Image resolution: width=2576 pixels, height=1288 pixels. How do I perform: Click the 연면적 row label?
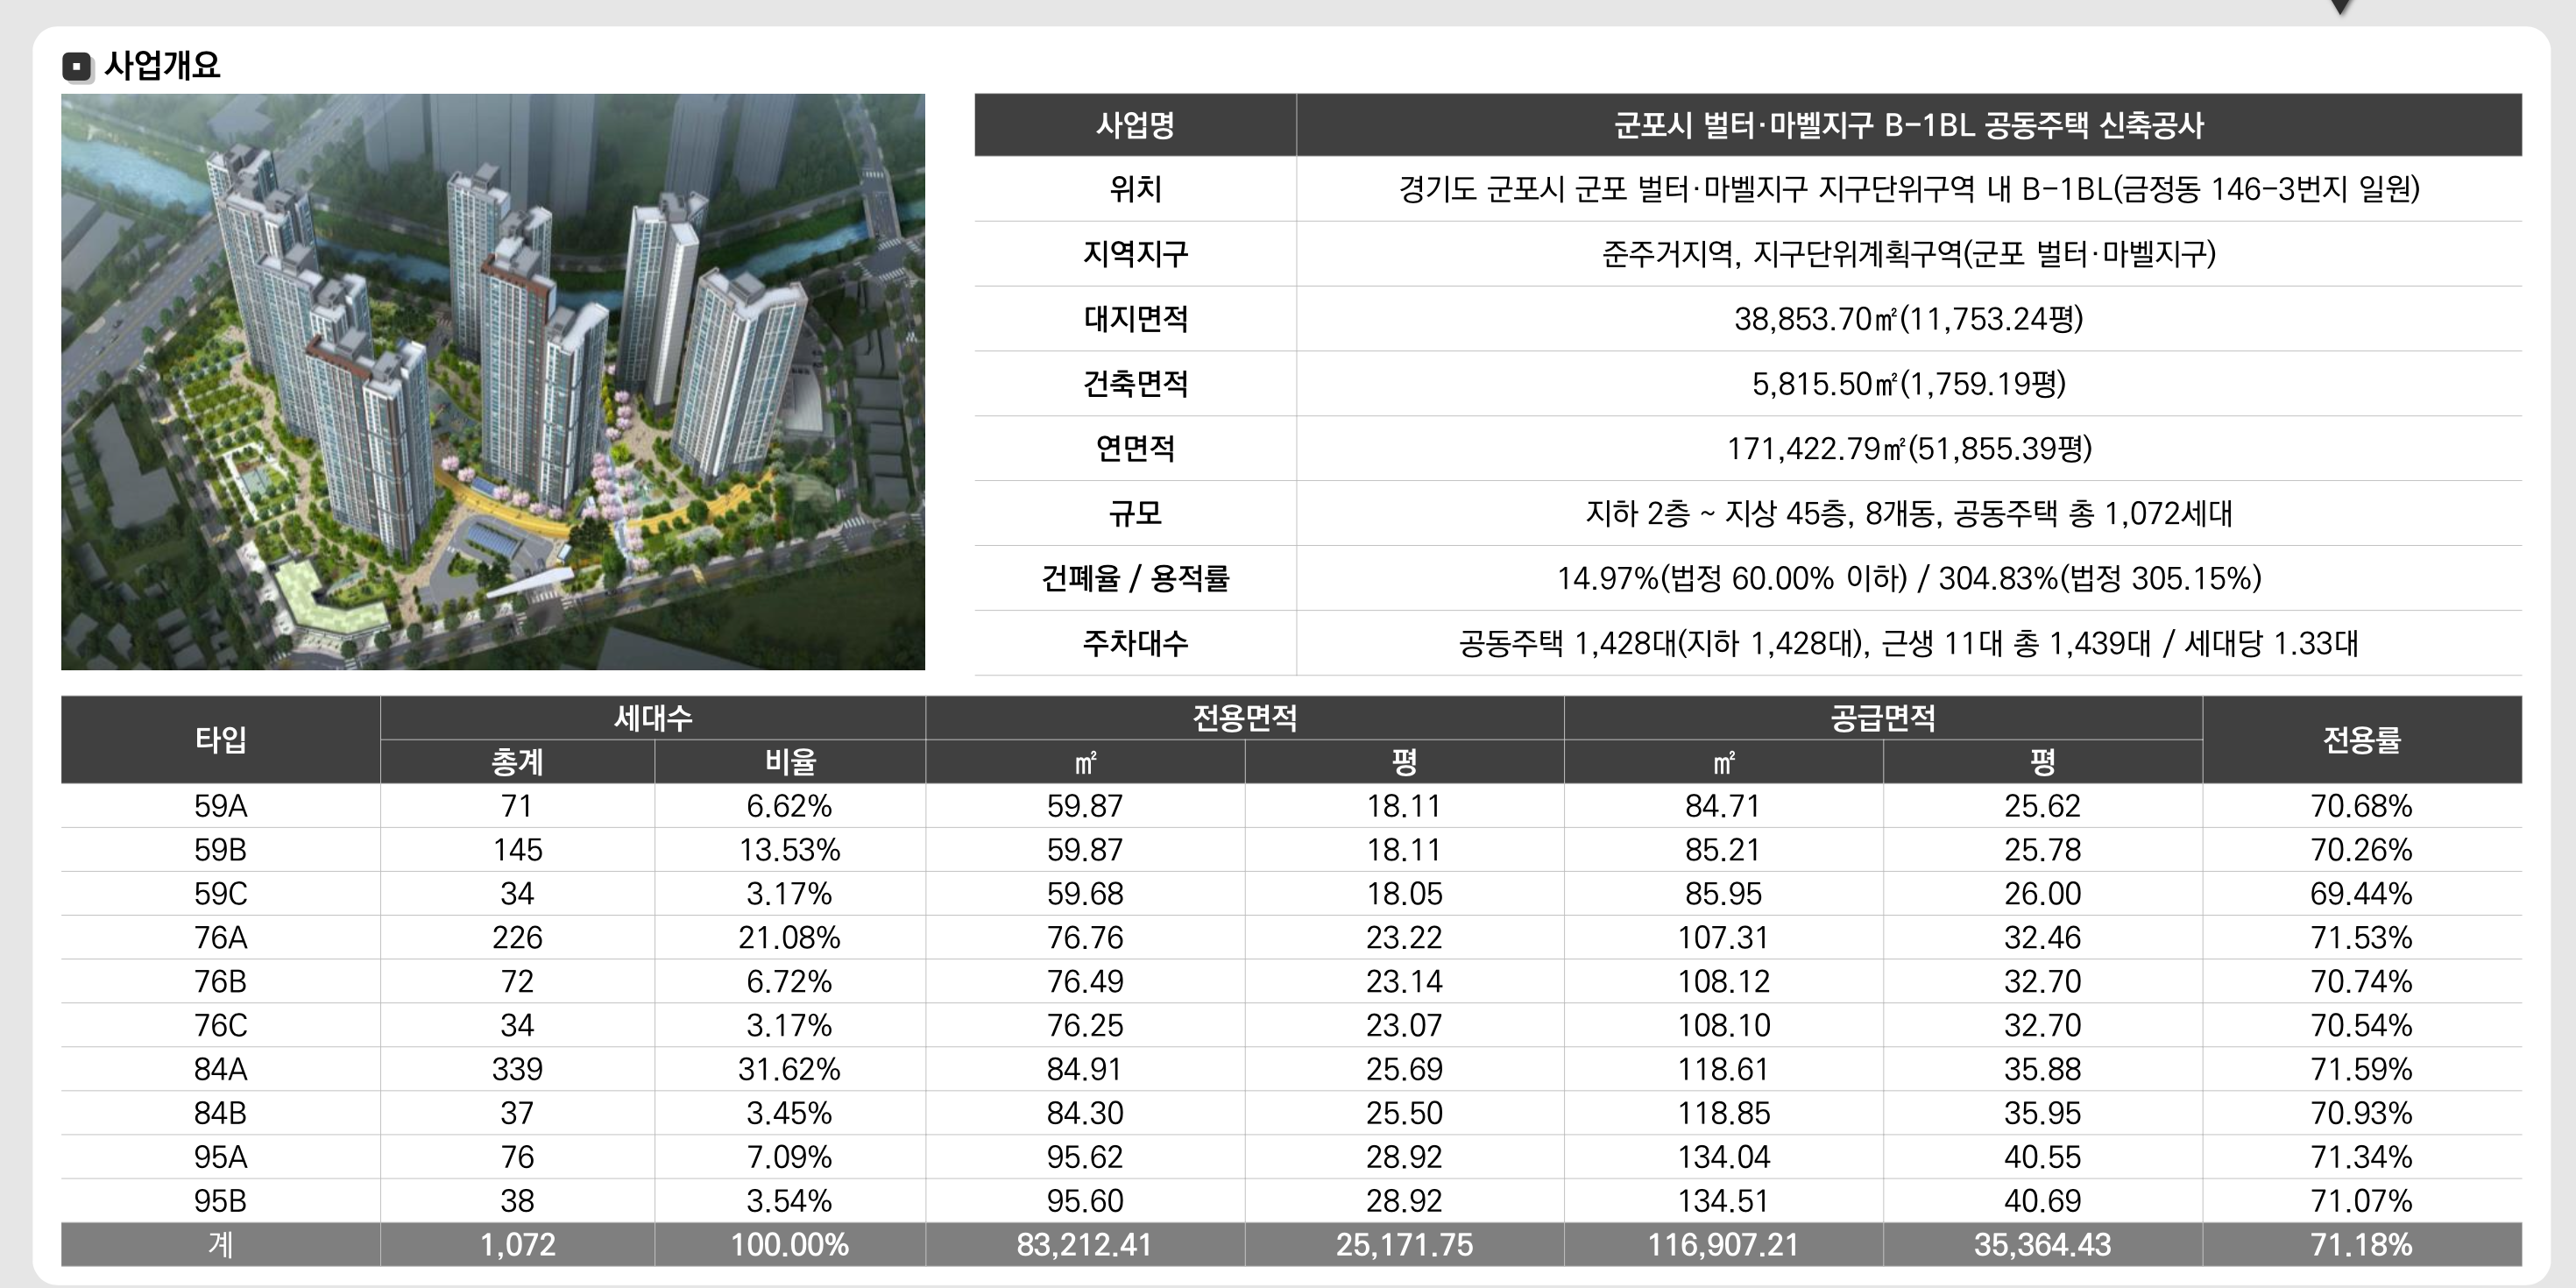click(x=1135, y=448)
